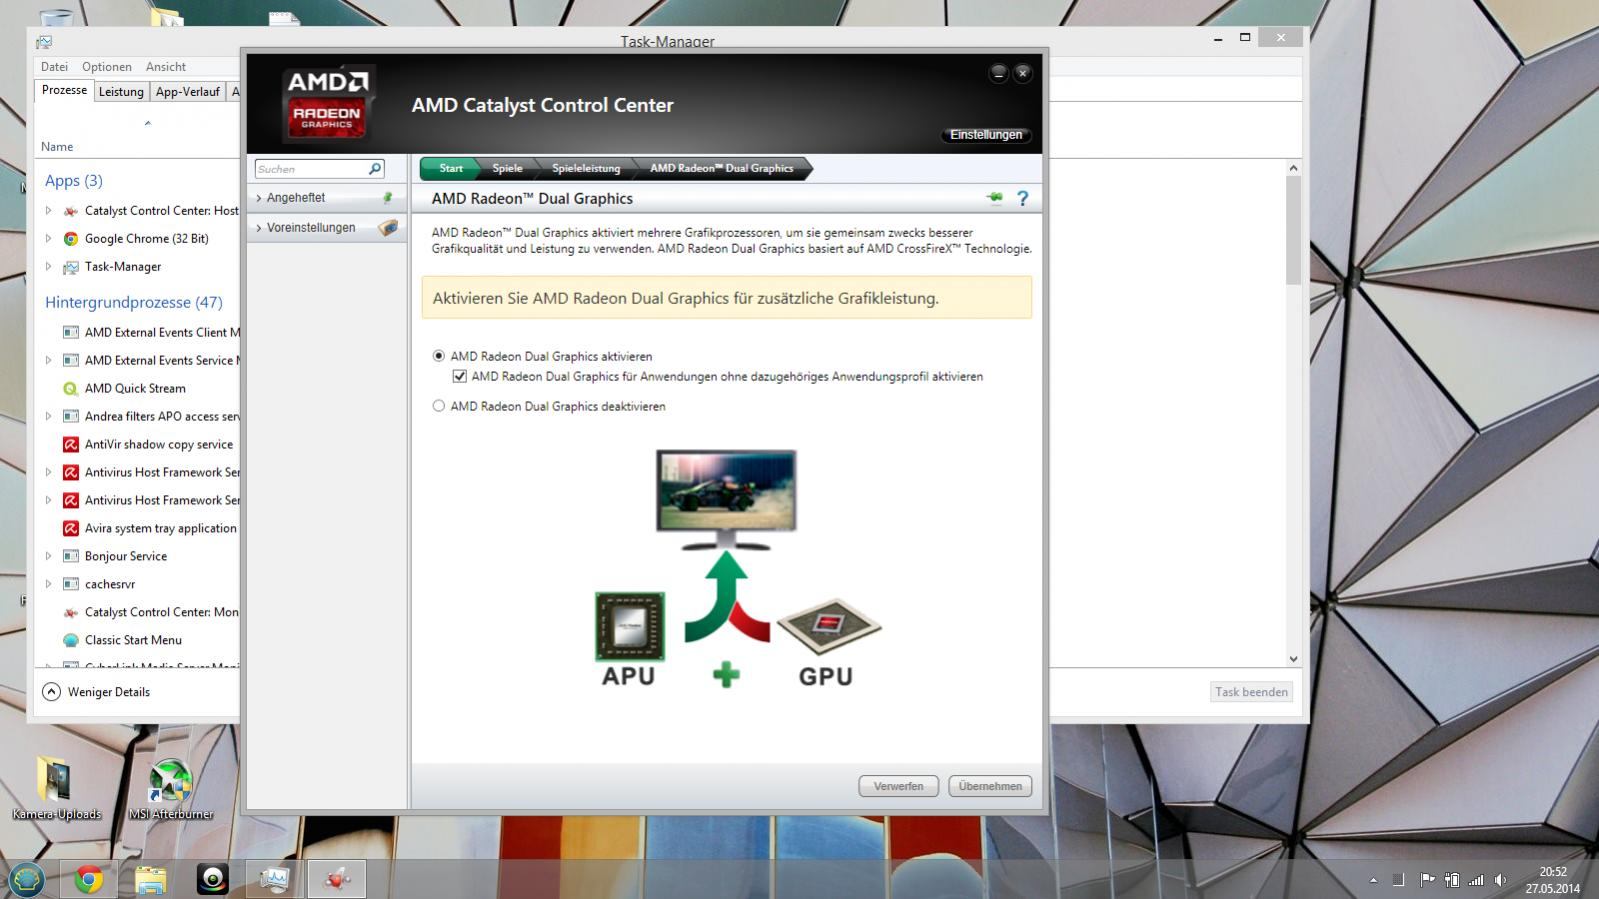The width and height of the screenshot is (1599, 899).
Task: Click Avira system tray application icon
Action: [x=71, y=529]
